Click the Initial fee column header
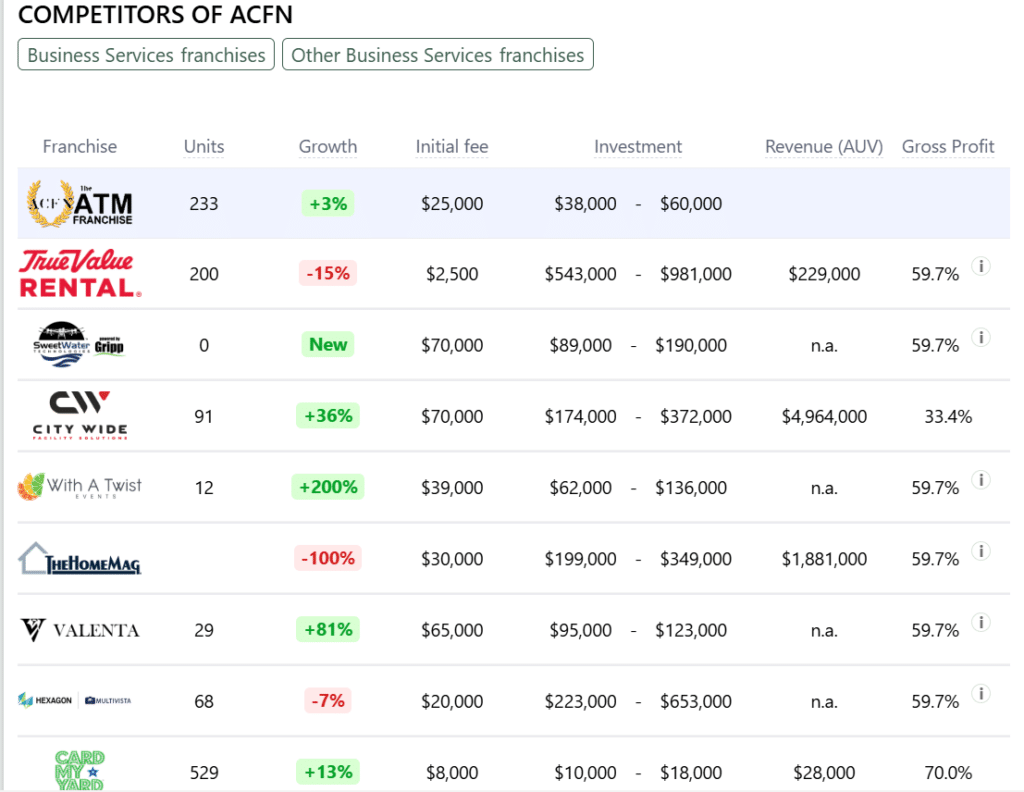 coord(452,146)
